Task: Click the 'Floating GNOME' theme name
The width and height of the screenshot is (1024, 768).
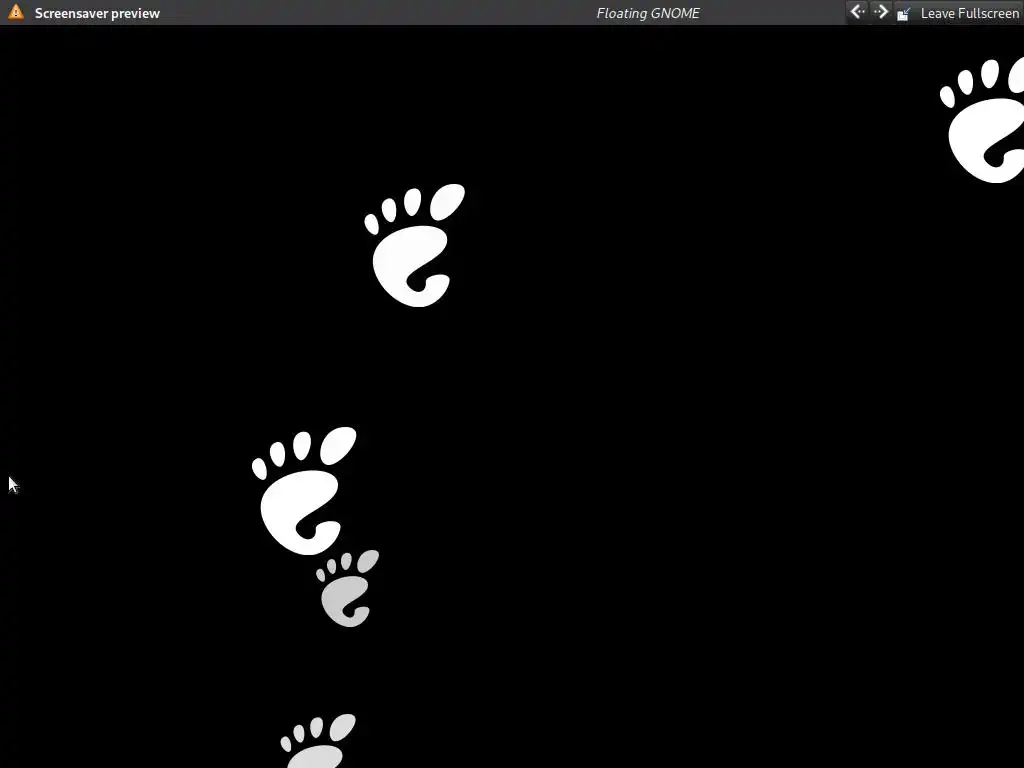Action: pyautogui.click(x=648, y=13)
